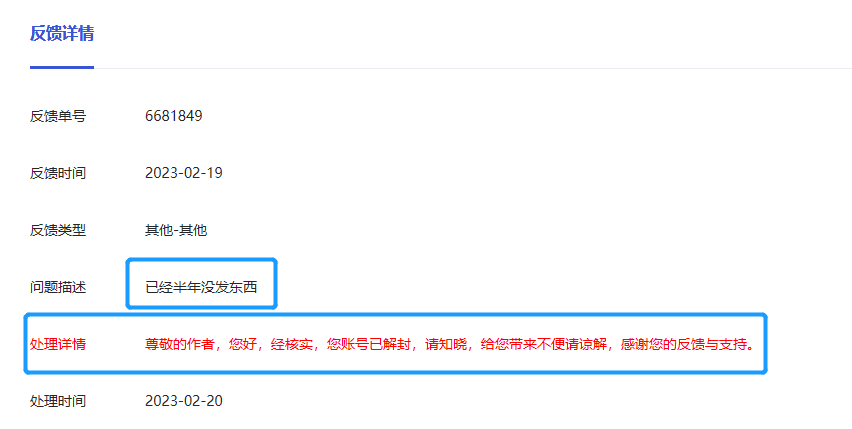Viewport: 852px width, 429px height.
Task: Click the 反馈类型 label
Action: [58, 230]
